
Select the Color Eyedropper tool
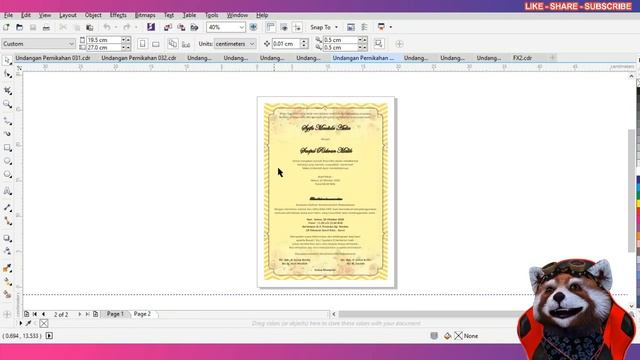7,268
